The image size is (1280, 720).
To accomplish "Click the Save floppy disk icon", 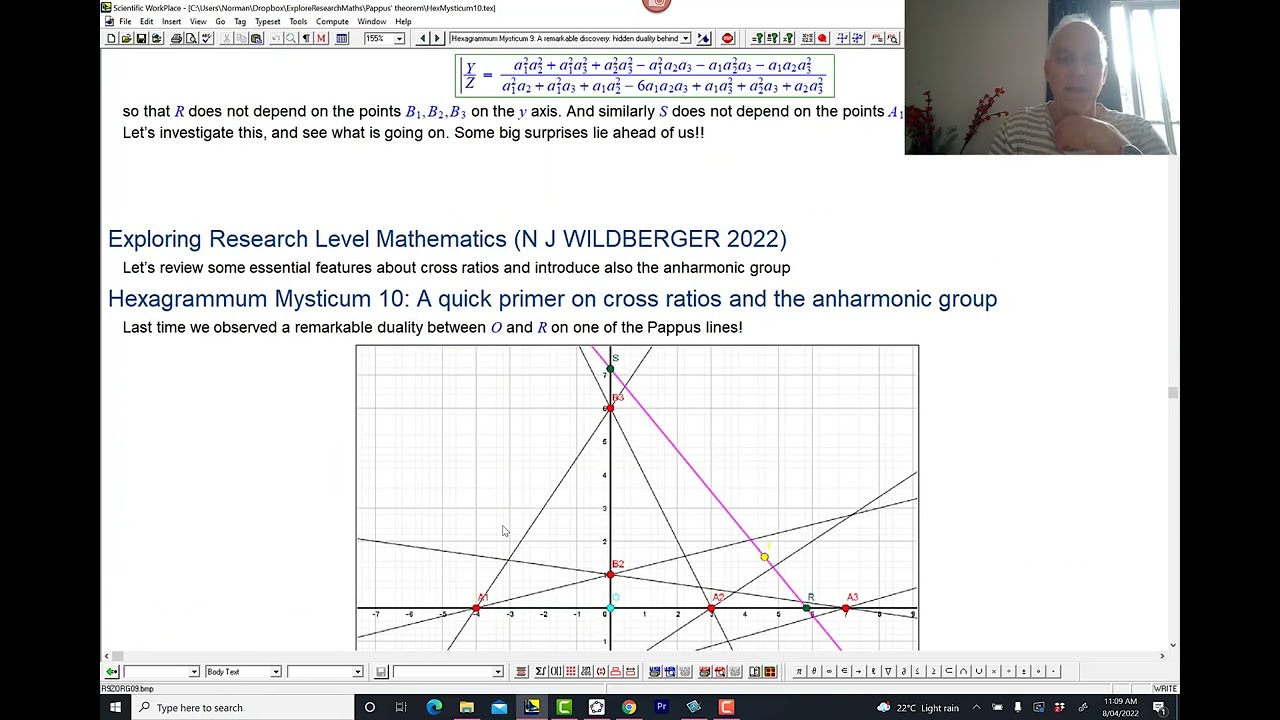I will pos(141,38).
